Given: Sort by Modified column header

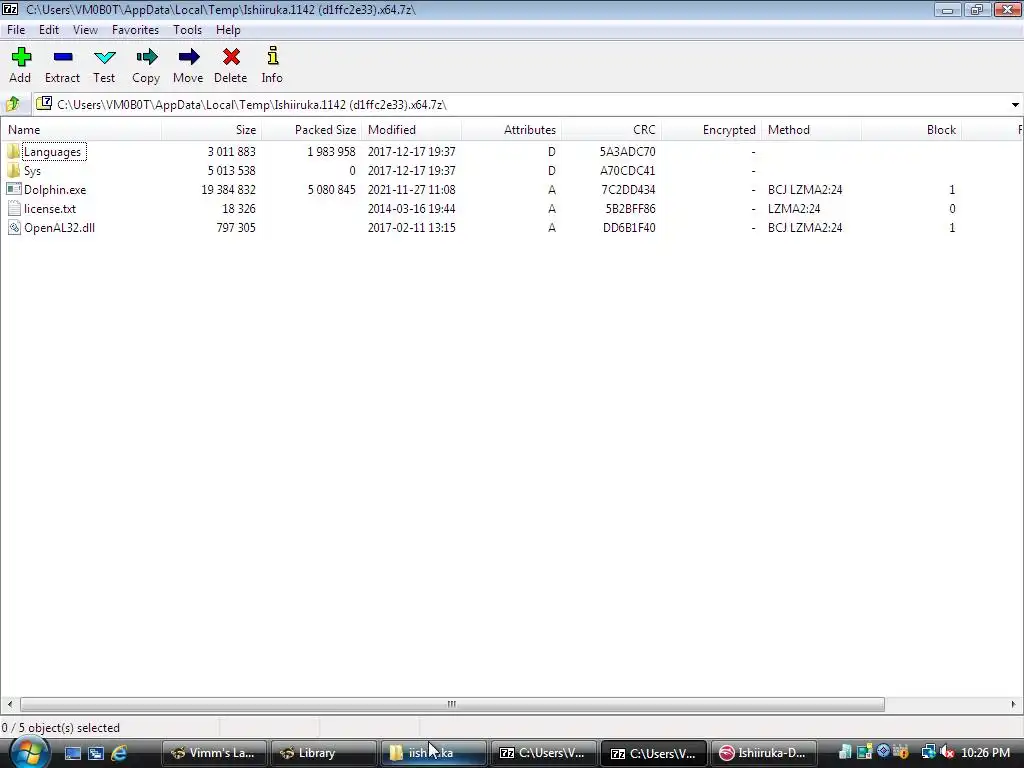Looking at the screenshot, I should 411,129.
